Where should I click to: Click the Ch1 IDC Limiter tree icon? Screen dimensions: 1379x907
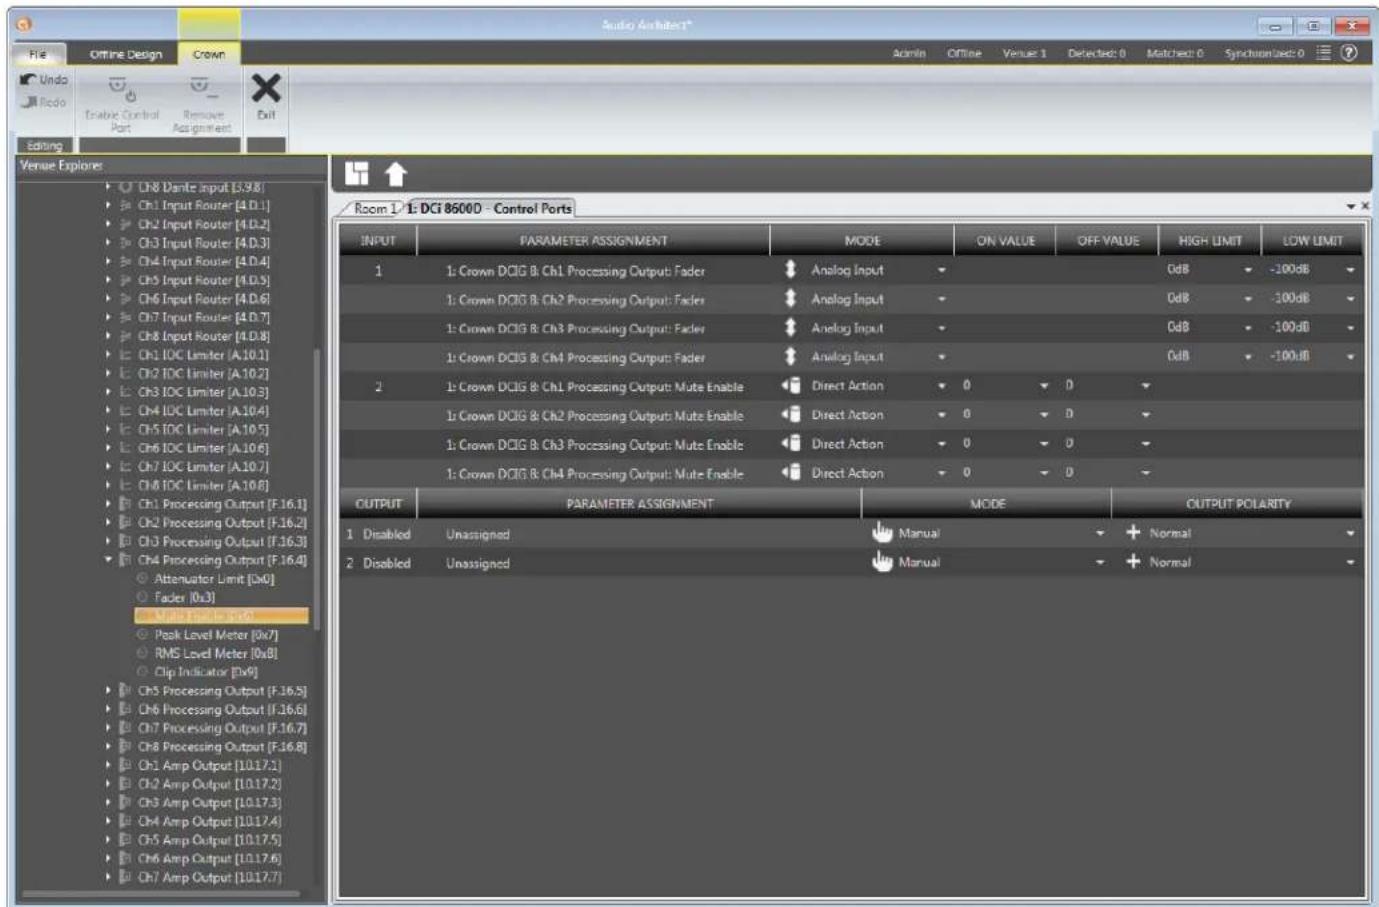click(x=126, y=355)
